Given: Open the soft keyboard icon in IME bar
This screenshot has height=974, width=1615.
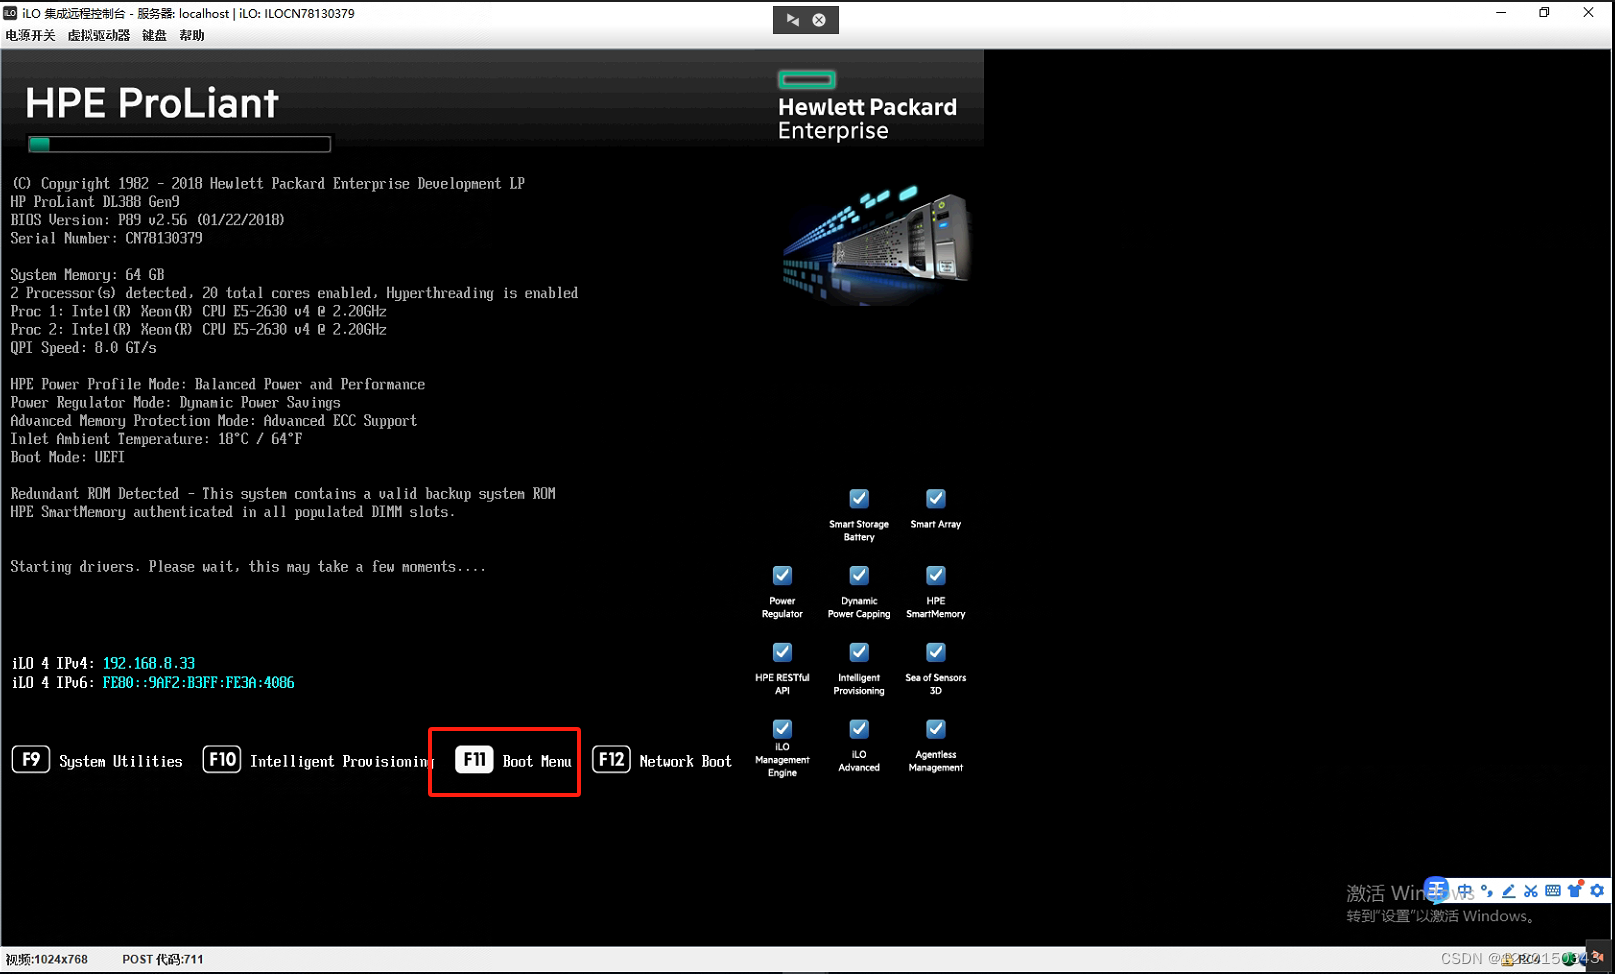Looking at the screenshot, I should 1552,891.
